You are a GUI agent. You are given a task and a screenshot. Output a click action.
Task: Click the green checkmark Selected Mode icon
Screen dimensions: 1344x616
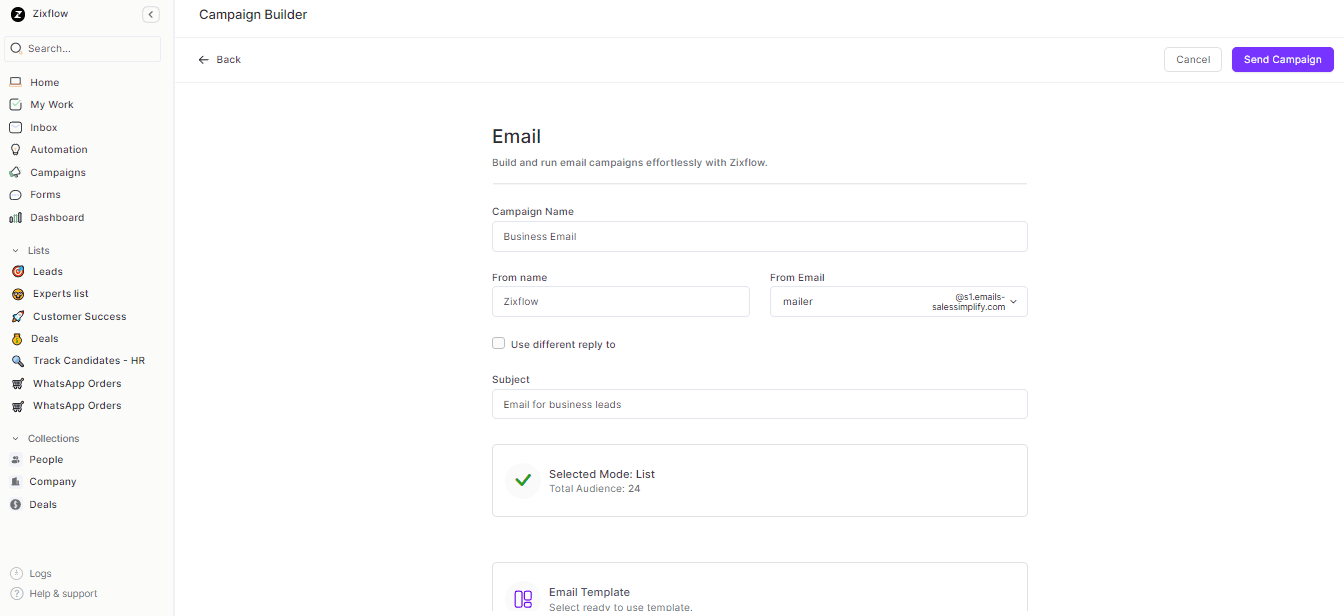click(x=522, y=480)
